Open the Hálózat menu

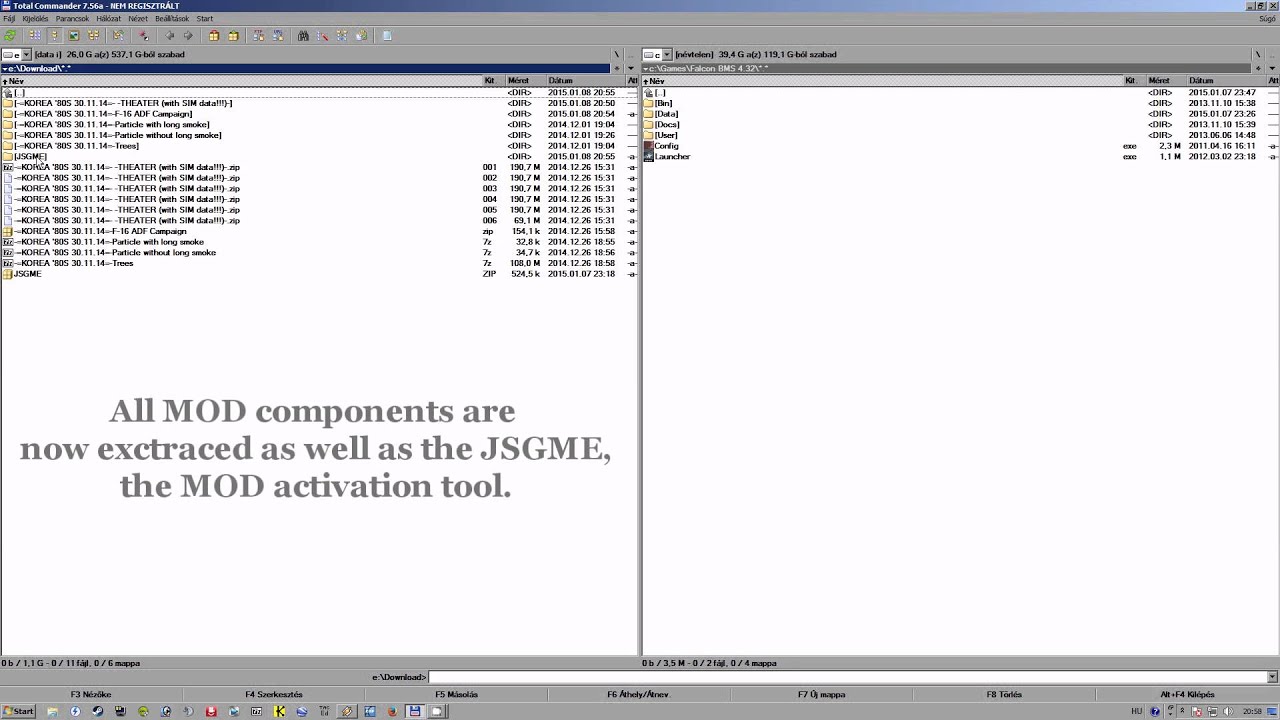coord(108,18)
